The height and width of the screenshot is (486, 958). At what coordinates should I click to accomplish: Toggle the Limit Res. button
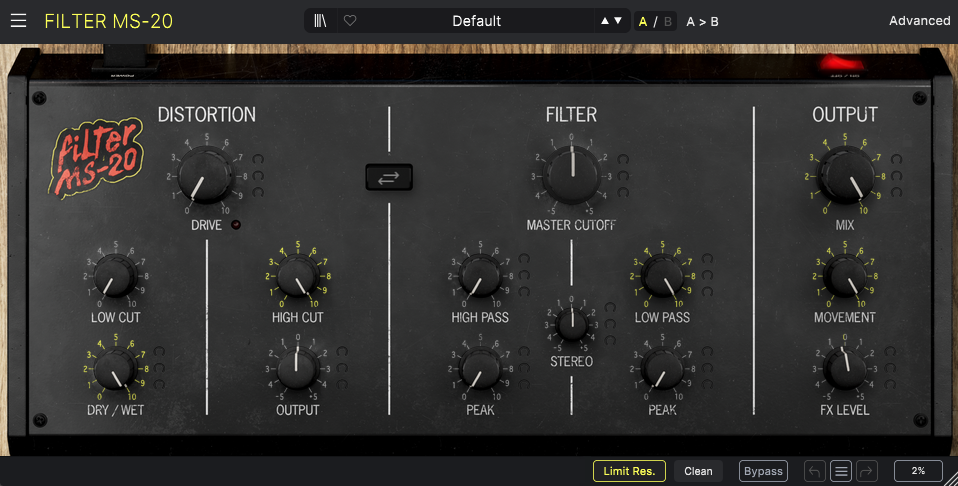pyautogui.click(x=629, y=471)
